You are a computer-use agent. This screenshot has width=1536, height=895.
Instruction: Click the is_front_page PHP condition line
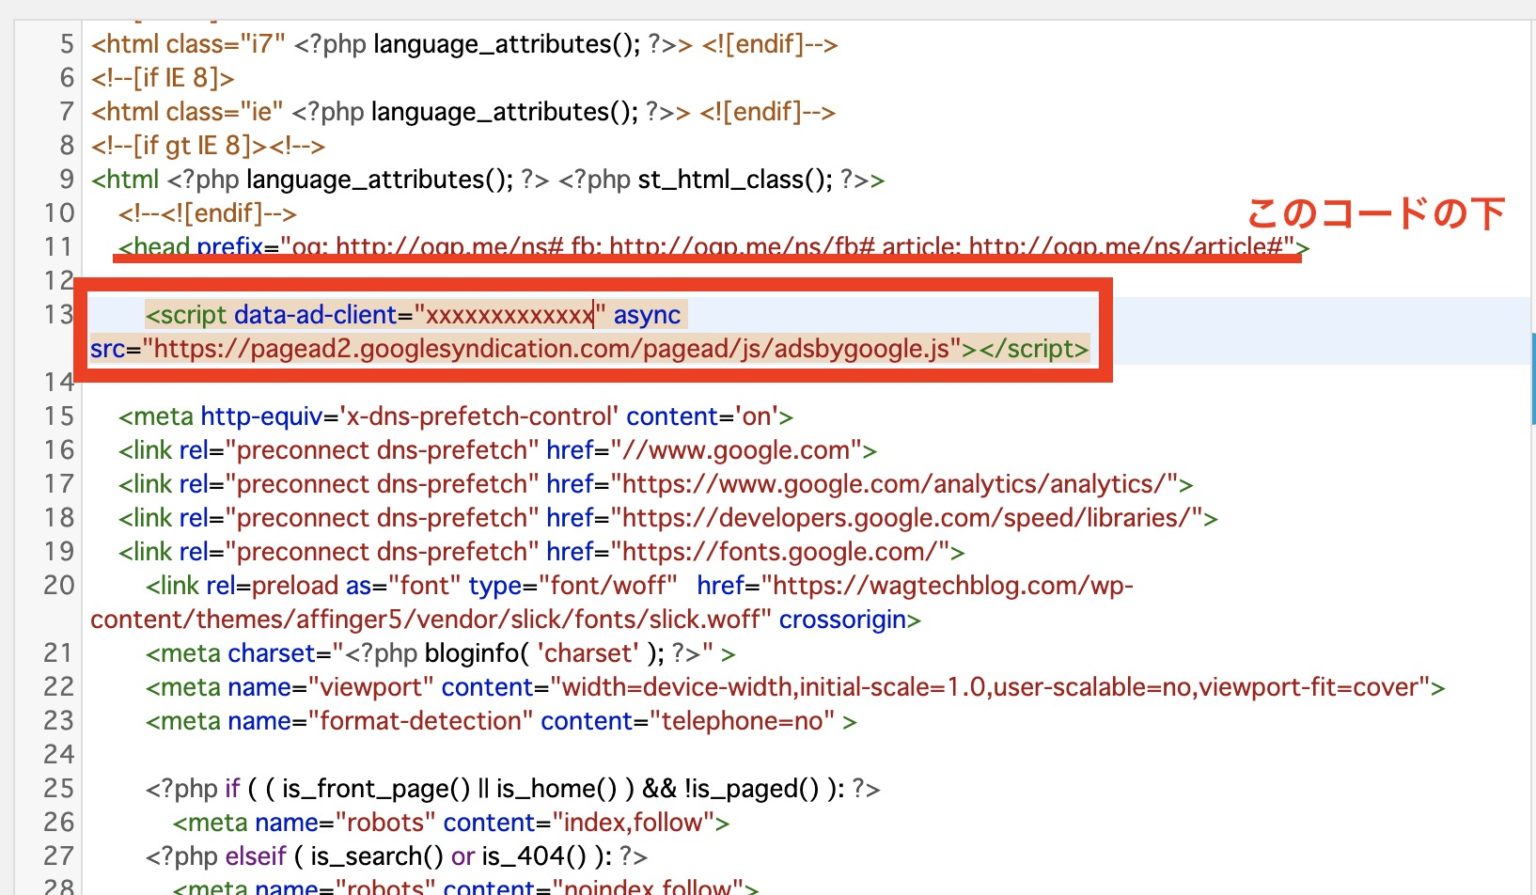(500, 788)
